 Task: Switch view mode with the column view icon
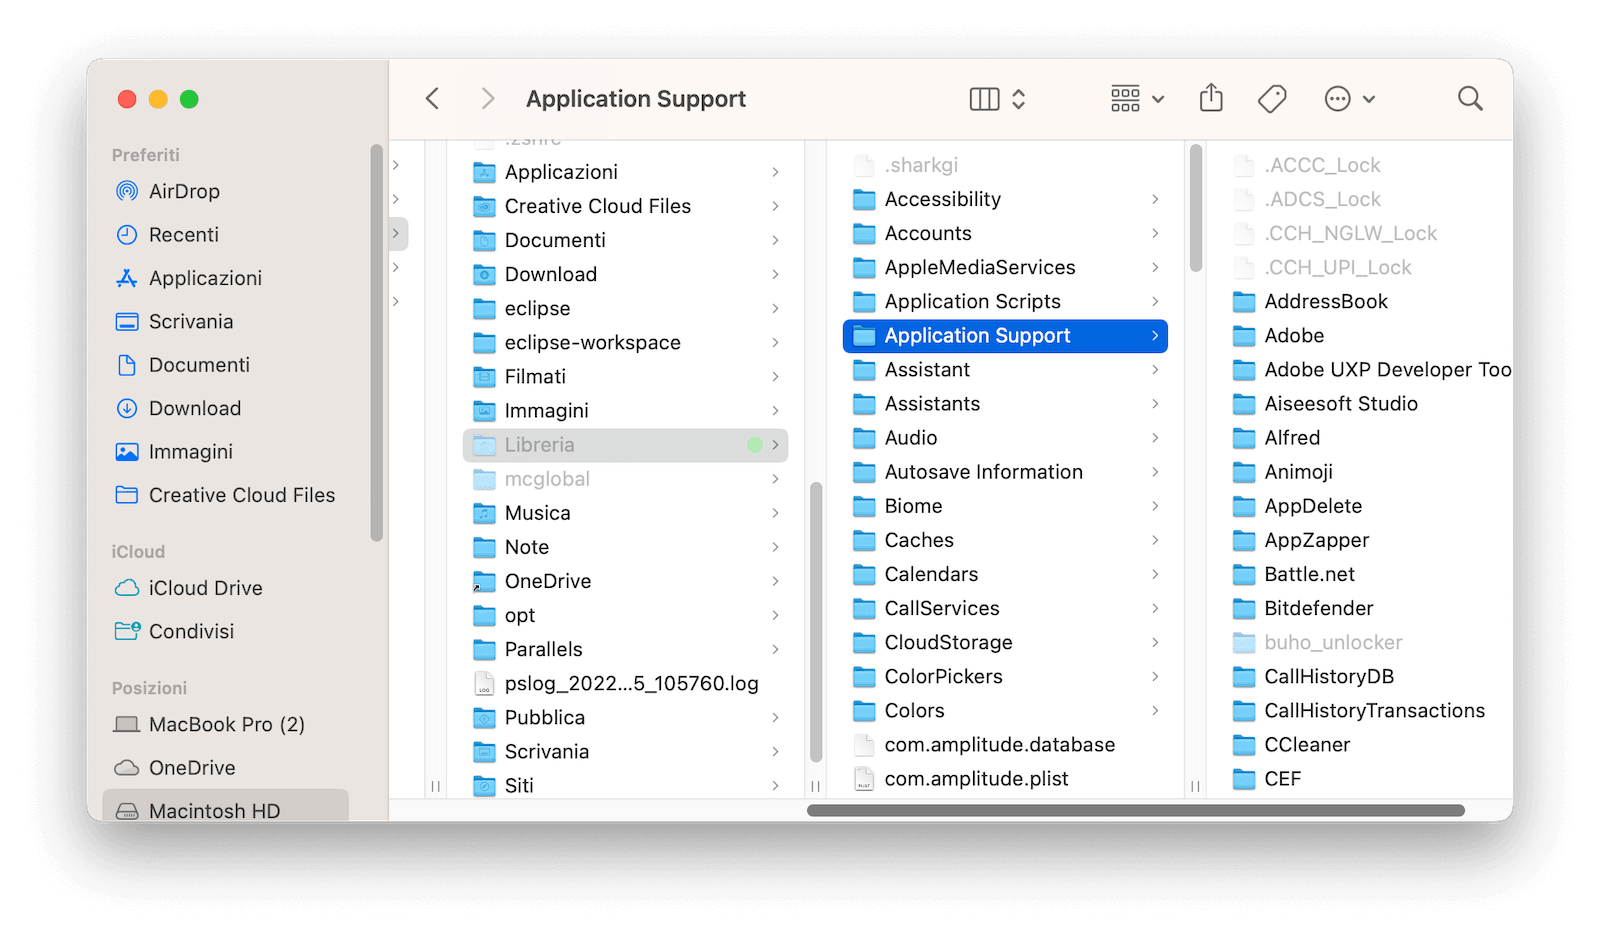(x=984, y=98)
